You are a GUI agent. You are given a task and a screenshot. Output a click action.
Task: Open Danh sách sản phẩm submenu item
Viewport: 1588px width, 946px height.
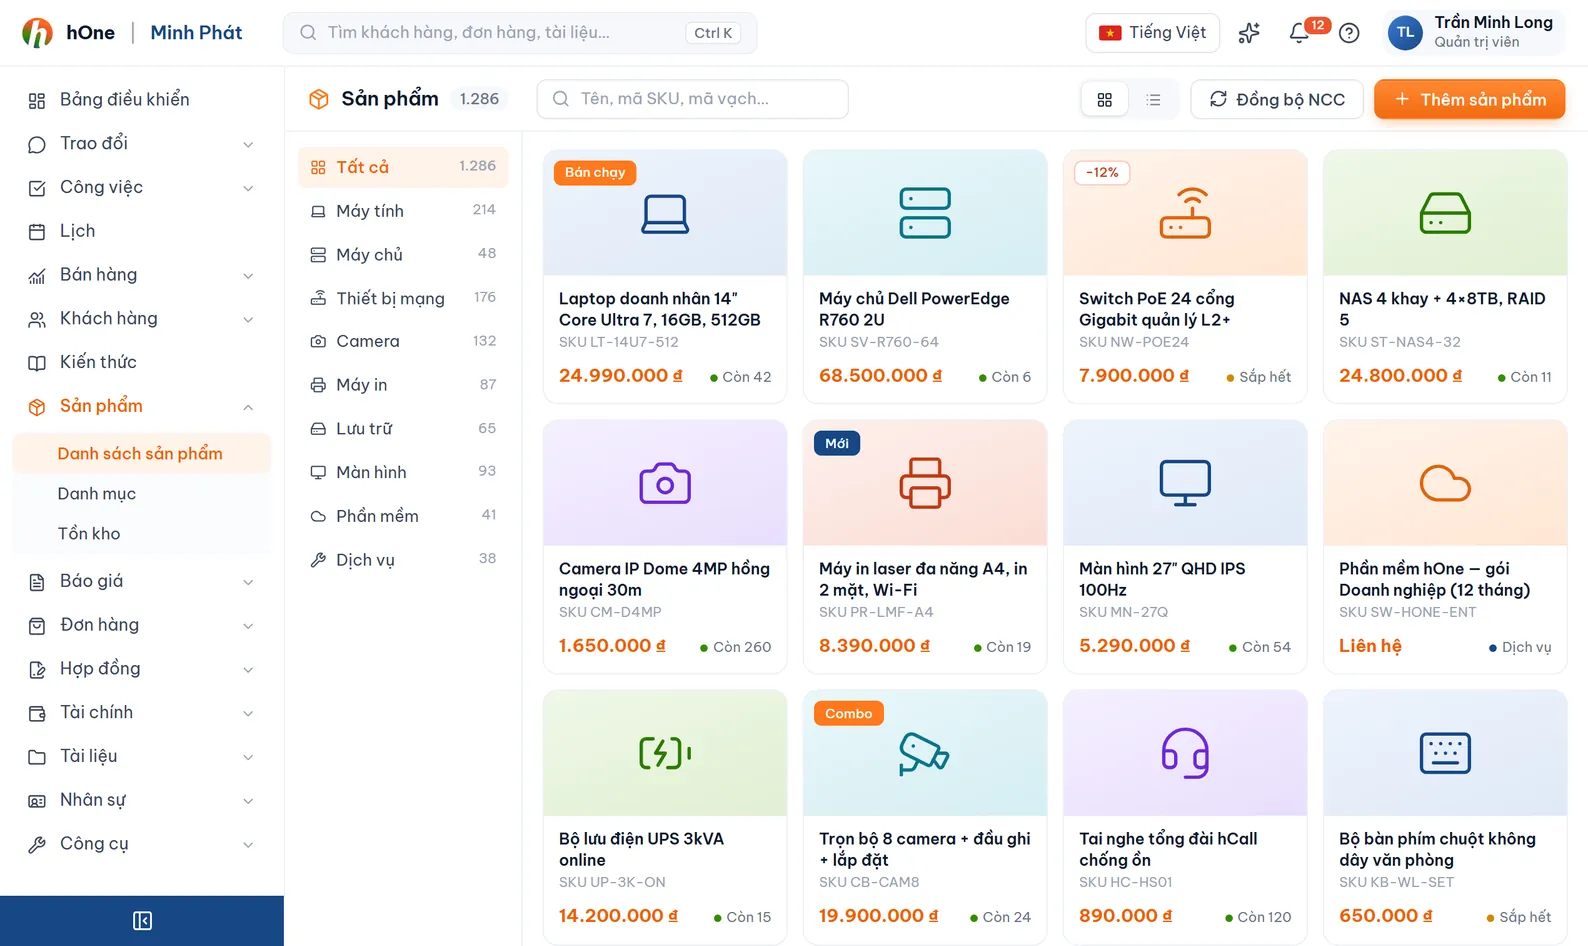(142, 453)
